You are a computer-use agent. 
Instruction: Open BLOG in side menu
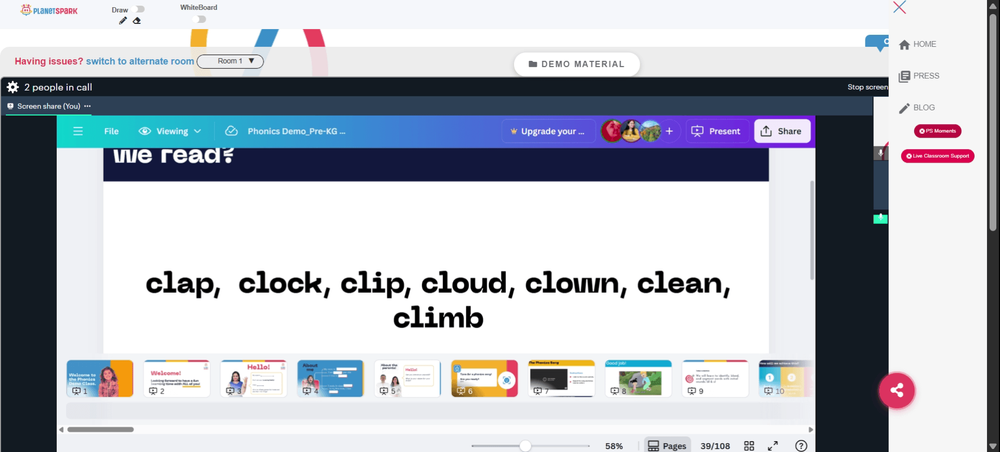coord(916,108)
